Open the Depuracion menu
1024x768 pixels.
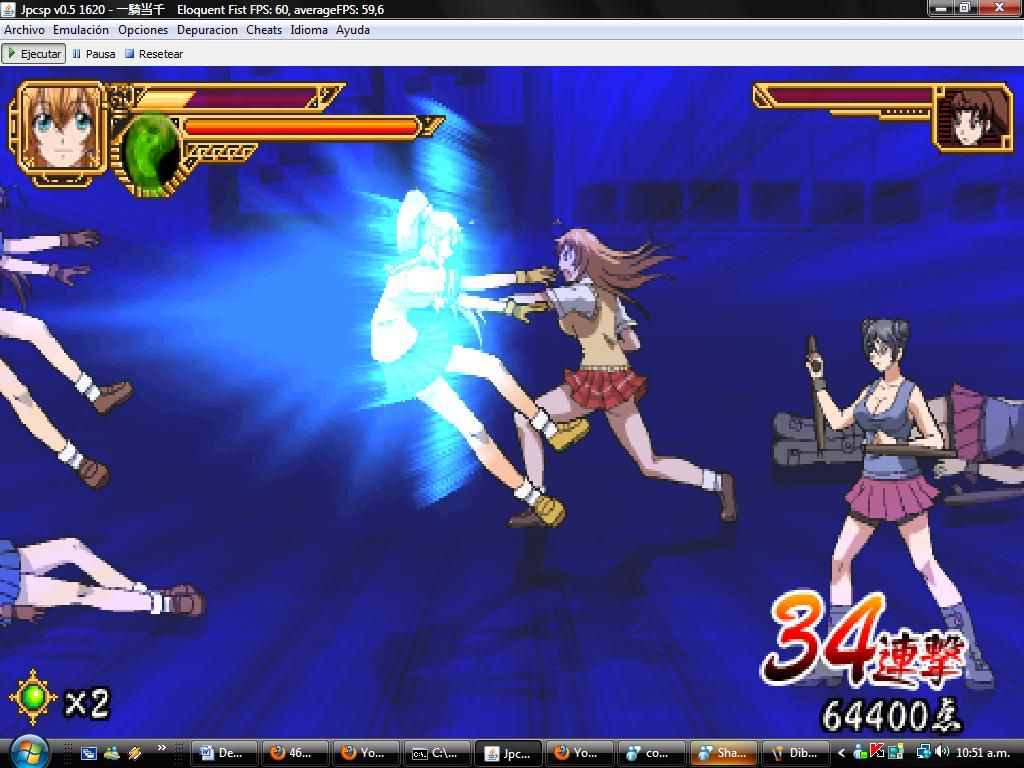click(x=207, y=30)
